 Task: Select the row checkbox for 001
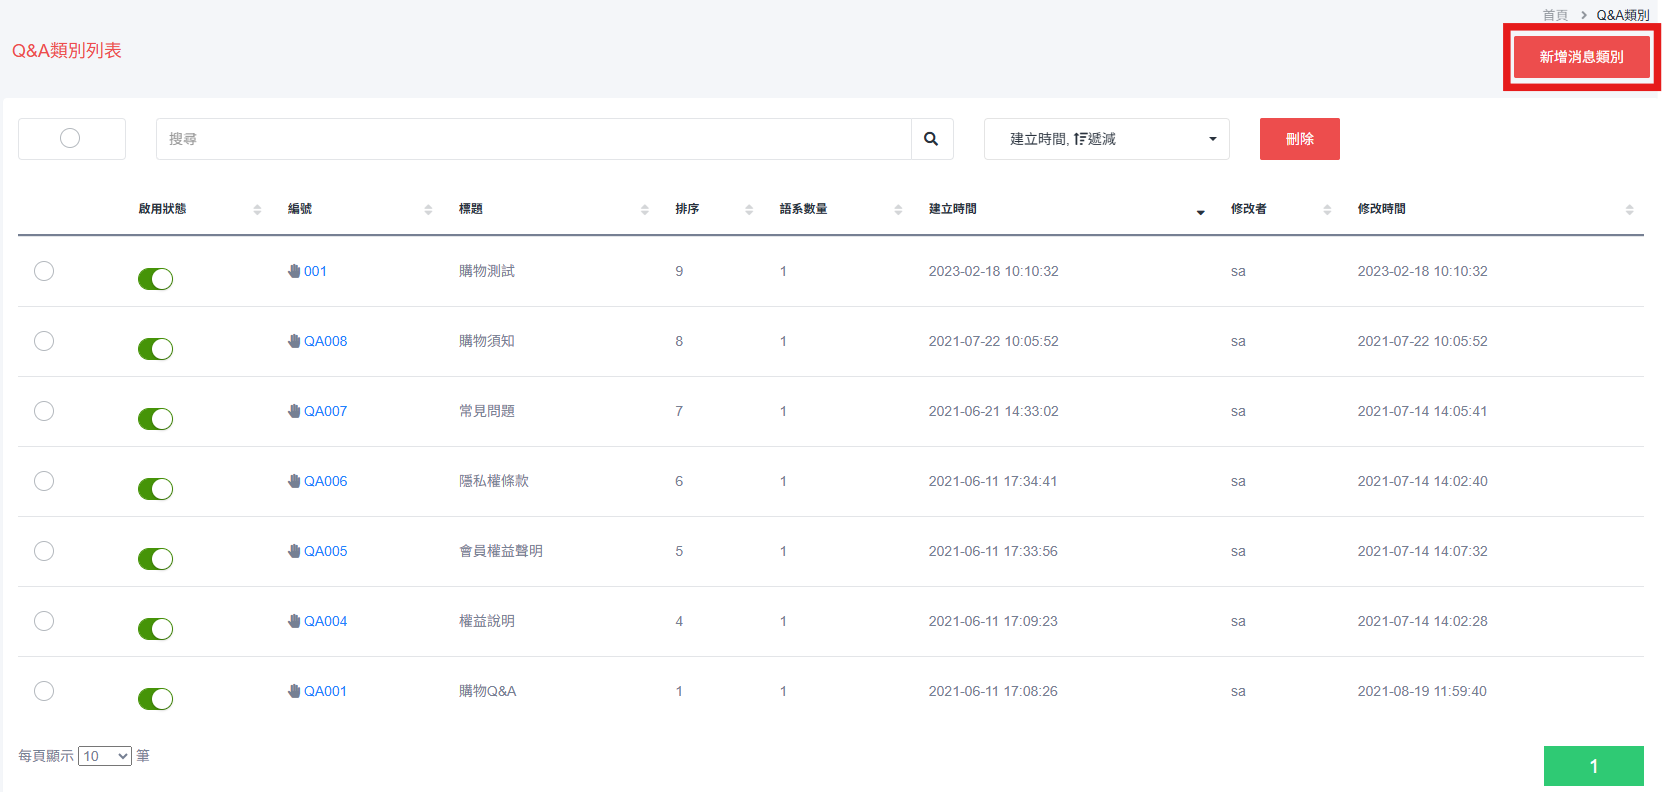[x=44, y=271]
